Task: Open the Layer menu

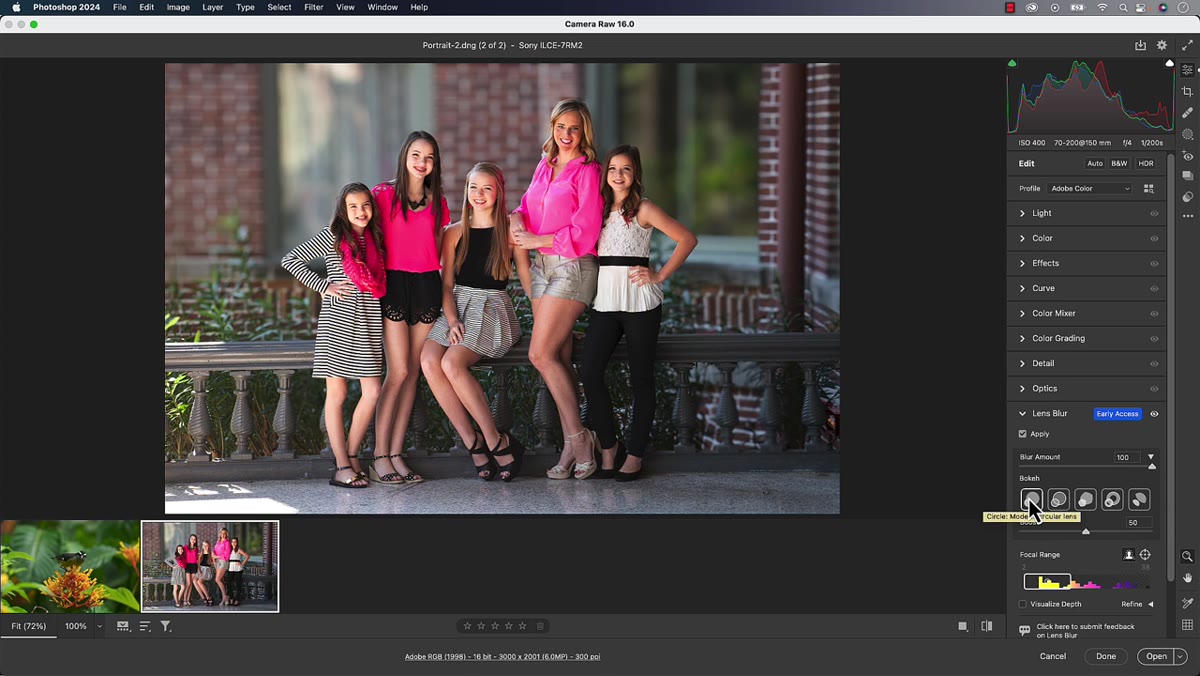Action: tap(213, 7)
